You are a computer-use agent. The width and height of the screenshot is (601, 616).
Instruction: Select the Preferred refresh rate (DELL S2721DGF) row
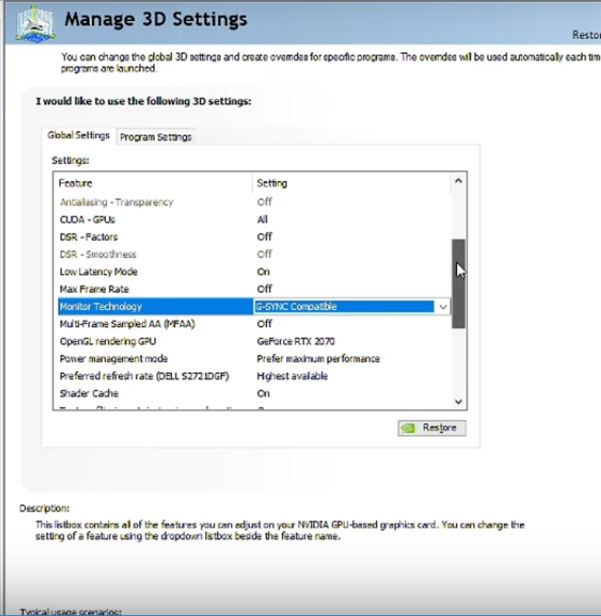pyautogui.click(x=254, y=376)
